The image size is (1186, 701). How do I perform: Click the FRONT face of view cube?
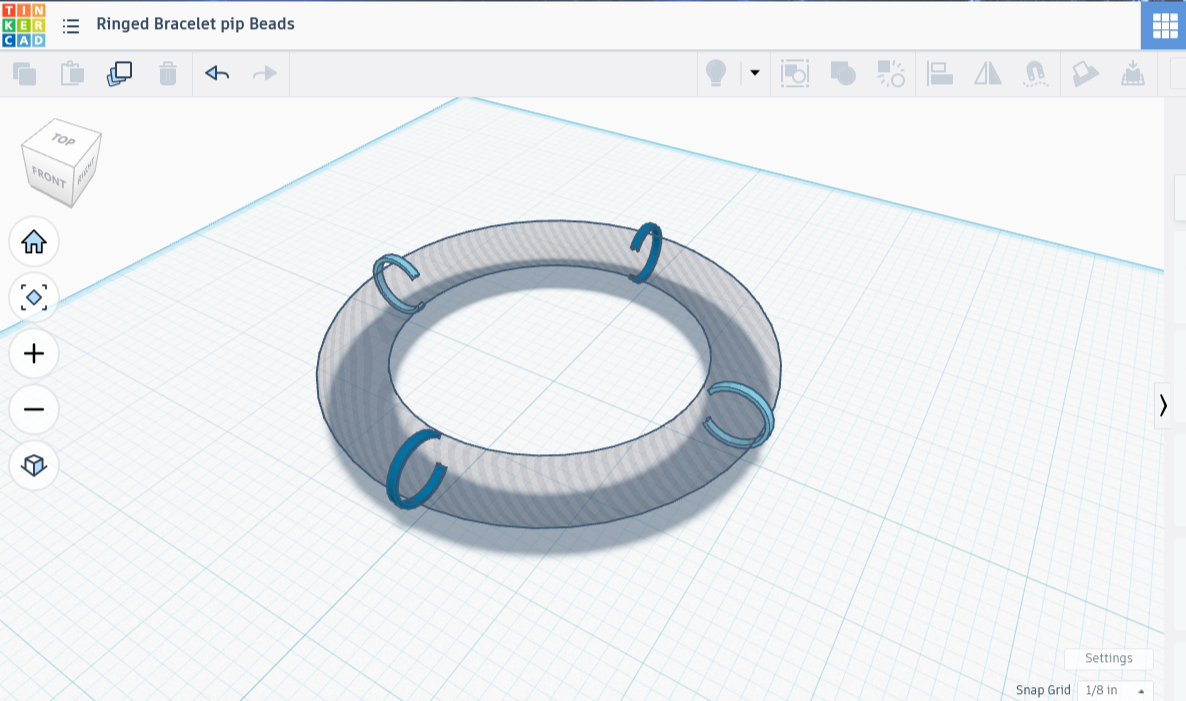pyautogui.click(x=48, y=178)
